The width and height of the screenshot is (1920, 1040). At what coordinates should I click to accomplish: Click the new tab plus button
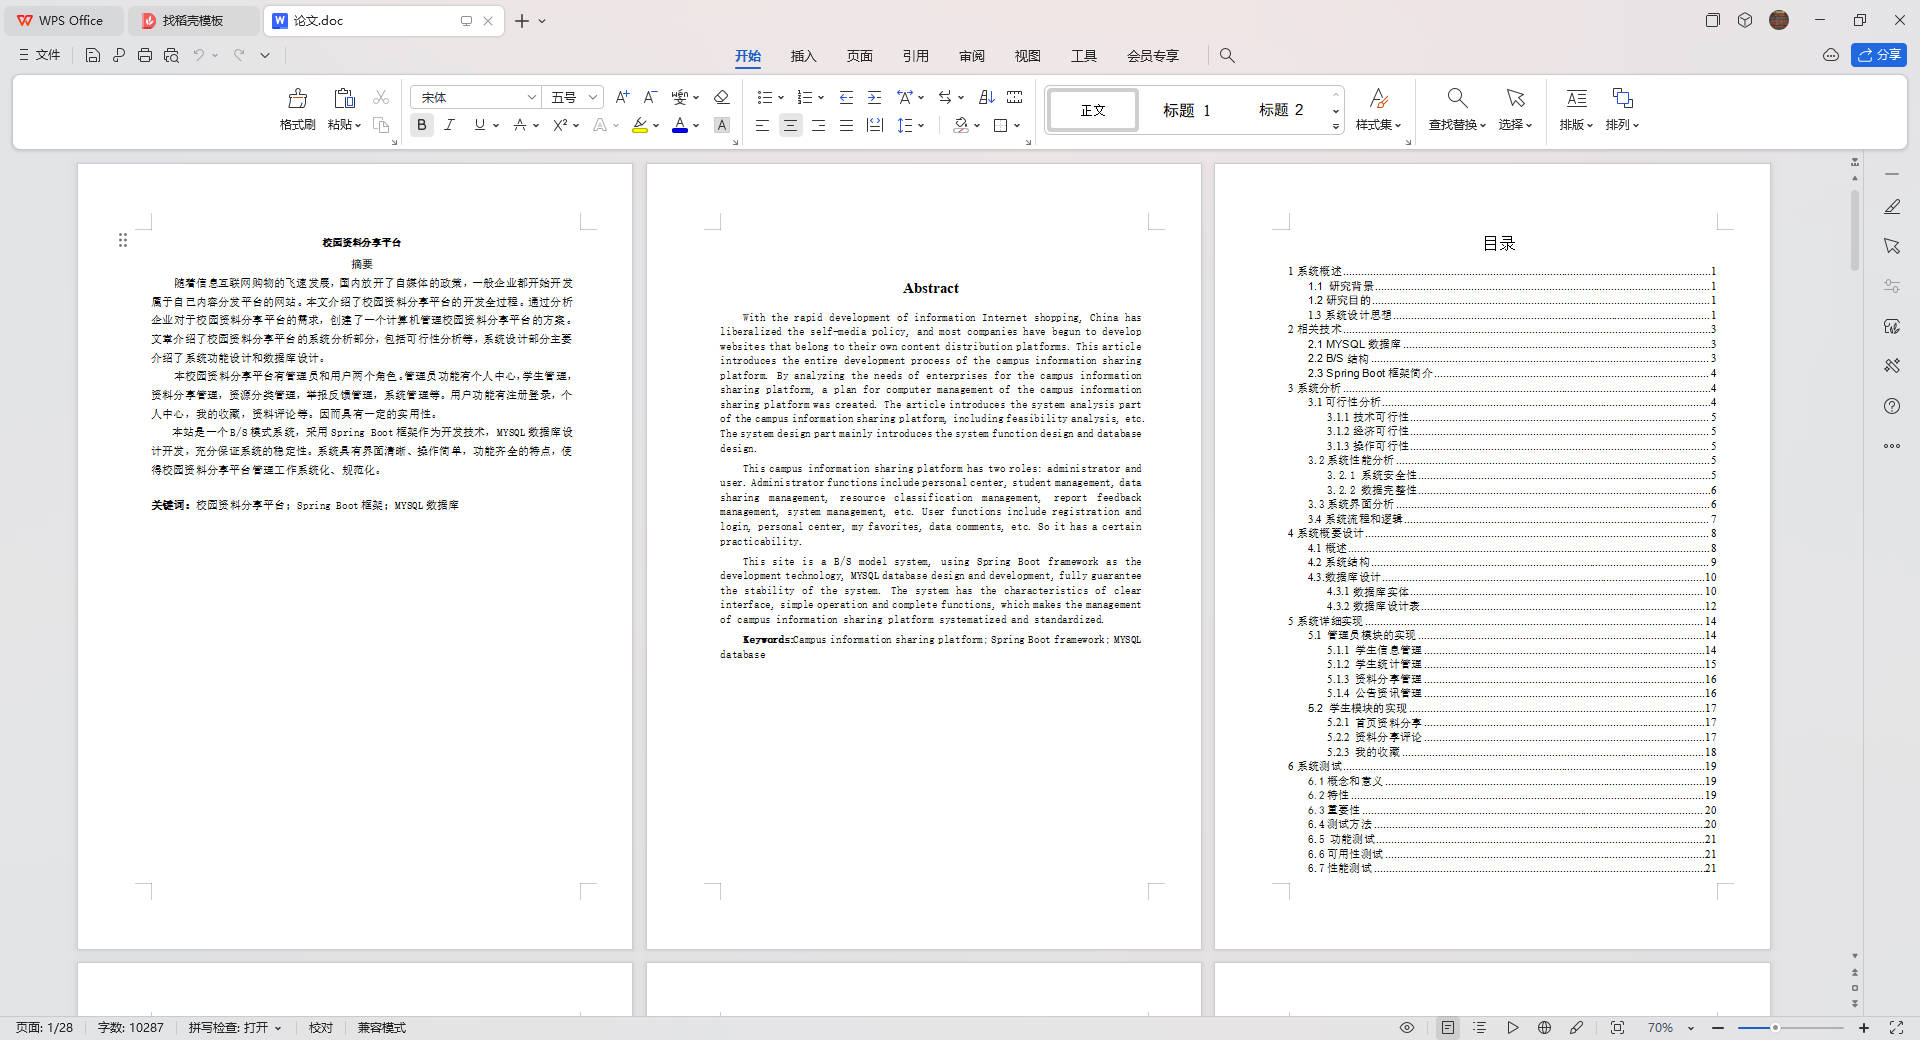522,20
